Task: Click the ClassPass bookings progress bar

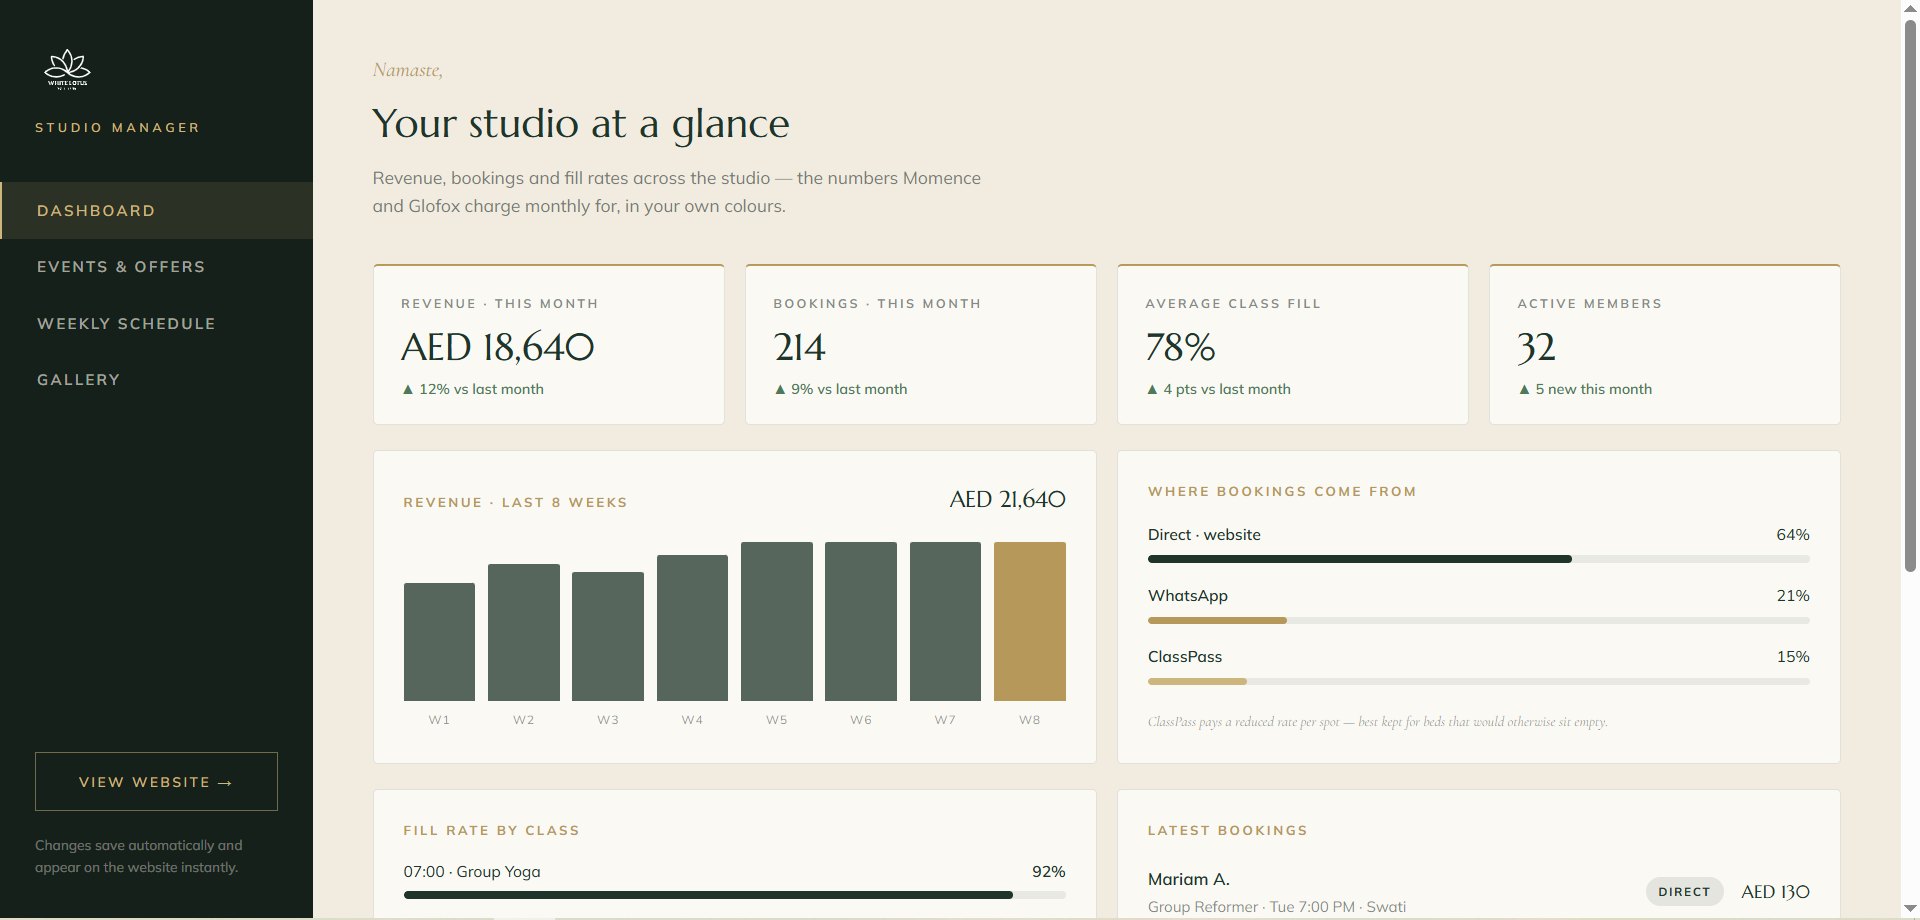Action: 1479,681
